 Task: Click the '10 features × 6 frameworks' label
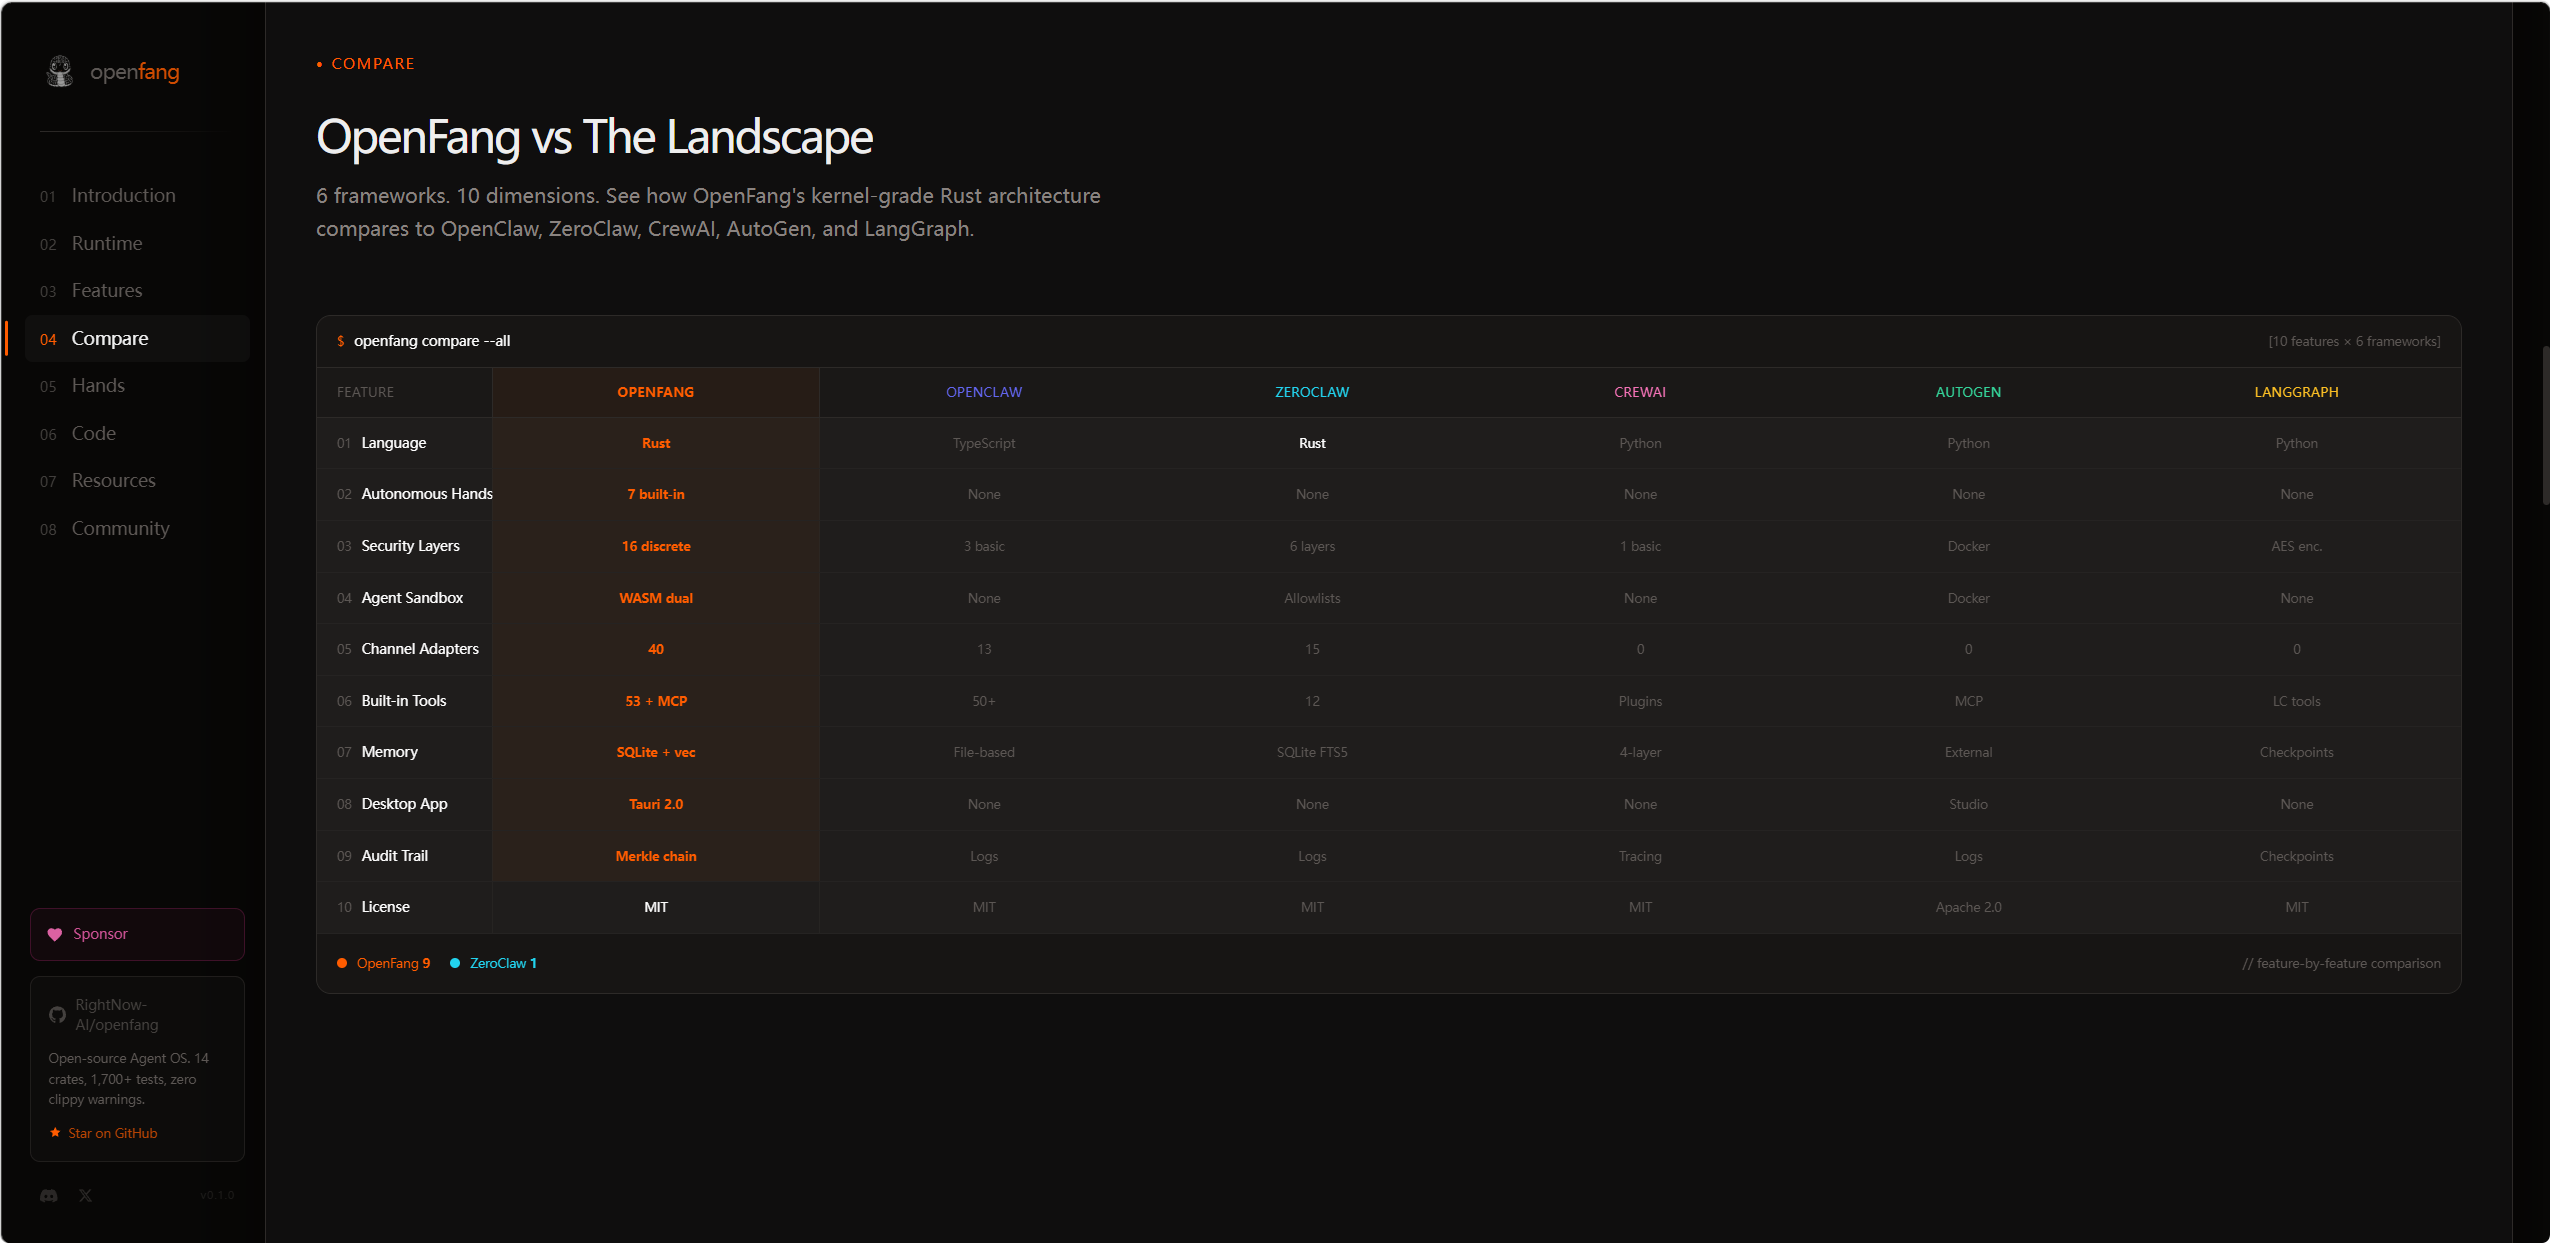tap(2354, 341)
